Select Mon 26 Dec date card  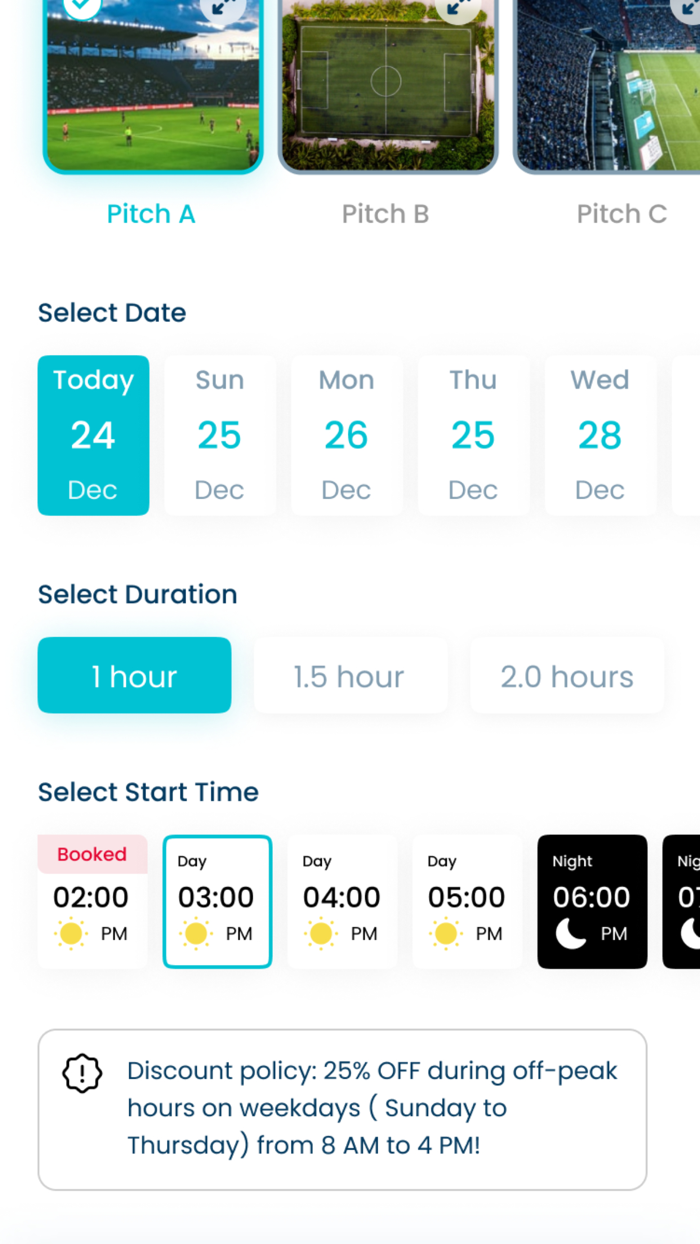(x=346, y=435)
